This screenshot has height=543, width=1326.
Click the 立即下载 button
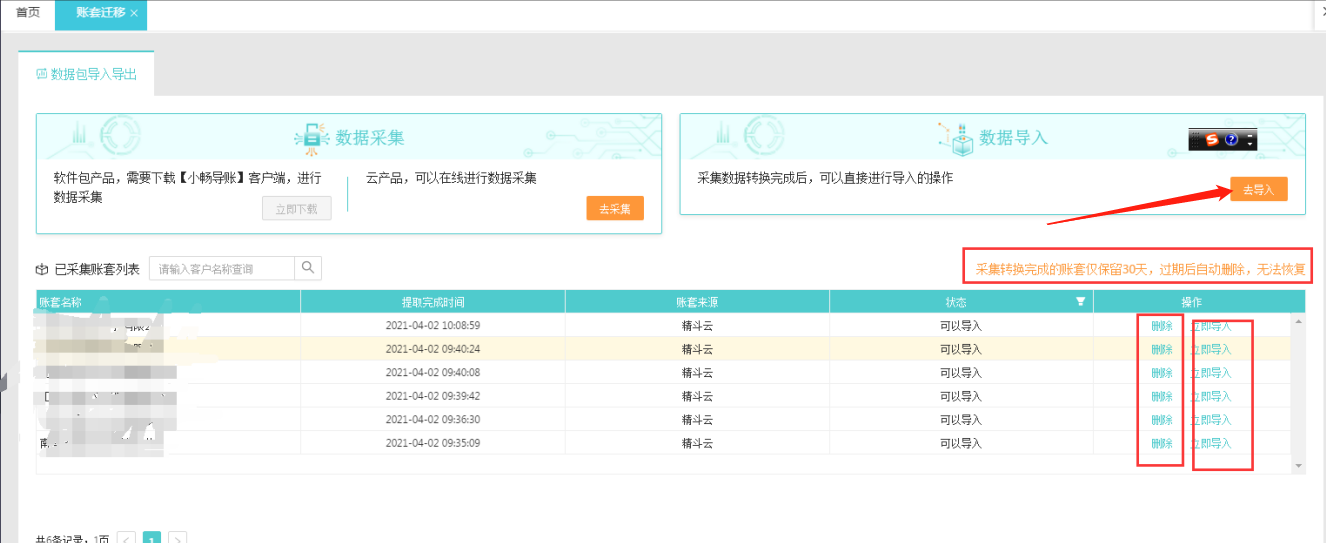pyautogui.click(x=296, y=208)
